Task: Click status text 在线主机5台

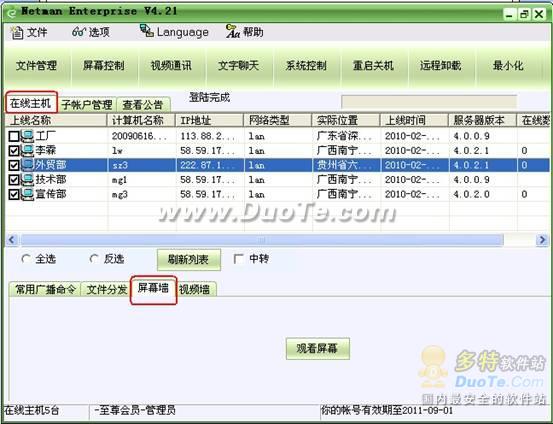Action: click(x=32, y=410)
